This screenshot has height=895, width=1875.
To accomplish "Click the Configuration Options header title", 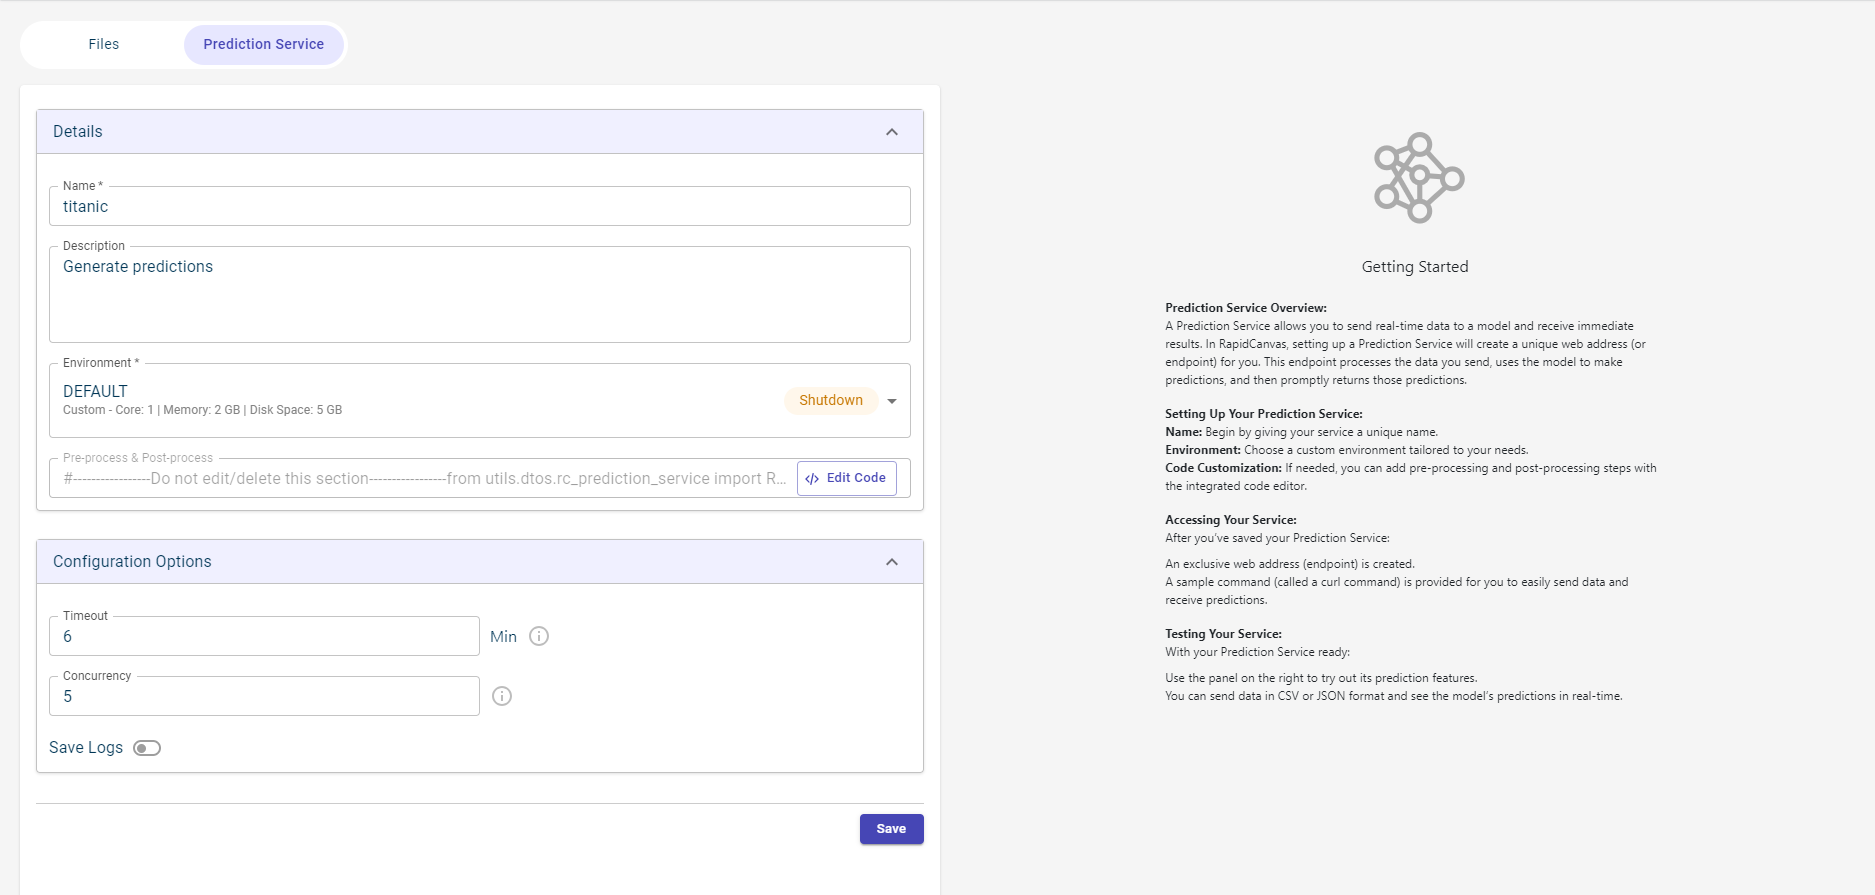I will [x=132, y=562].
